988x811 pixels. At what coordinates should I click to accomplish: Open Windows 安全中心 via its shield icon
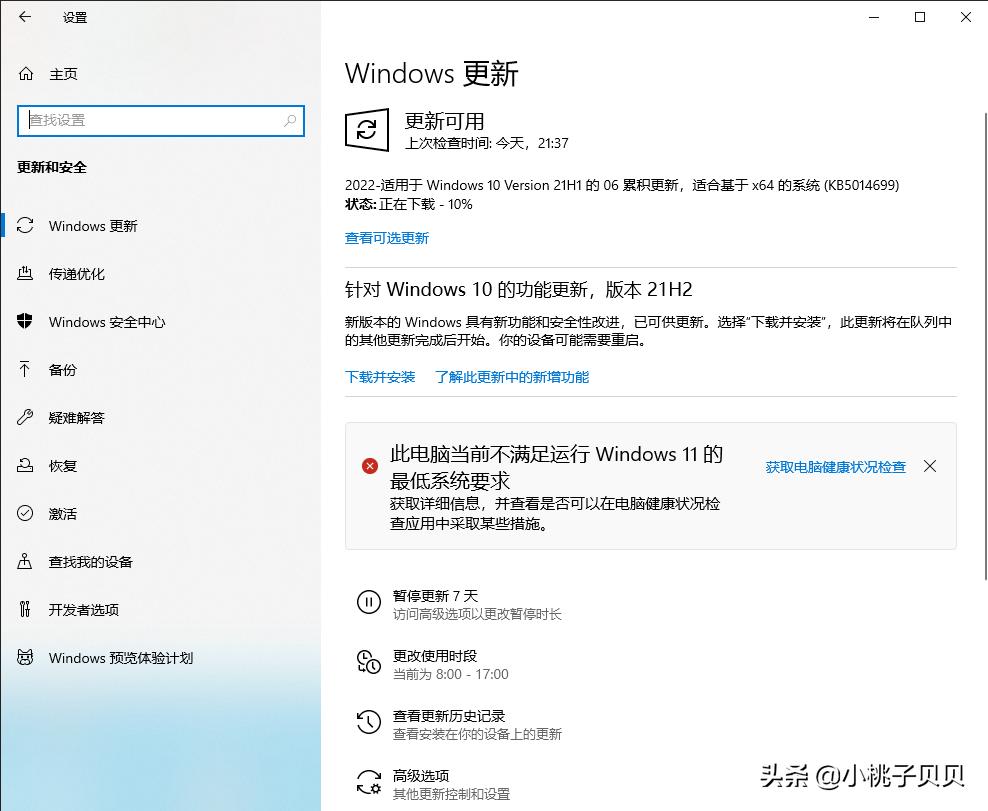click(x=104, y=322)
